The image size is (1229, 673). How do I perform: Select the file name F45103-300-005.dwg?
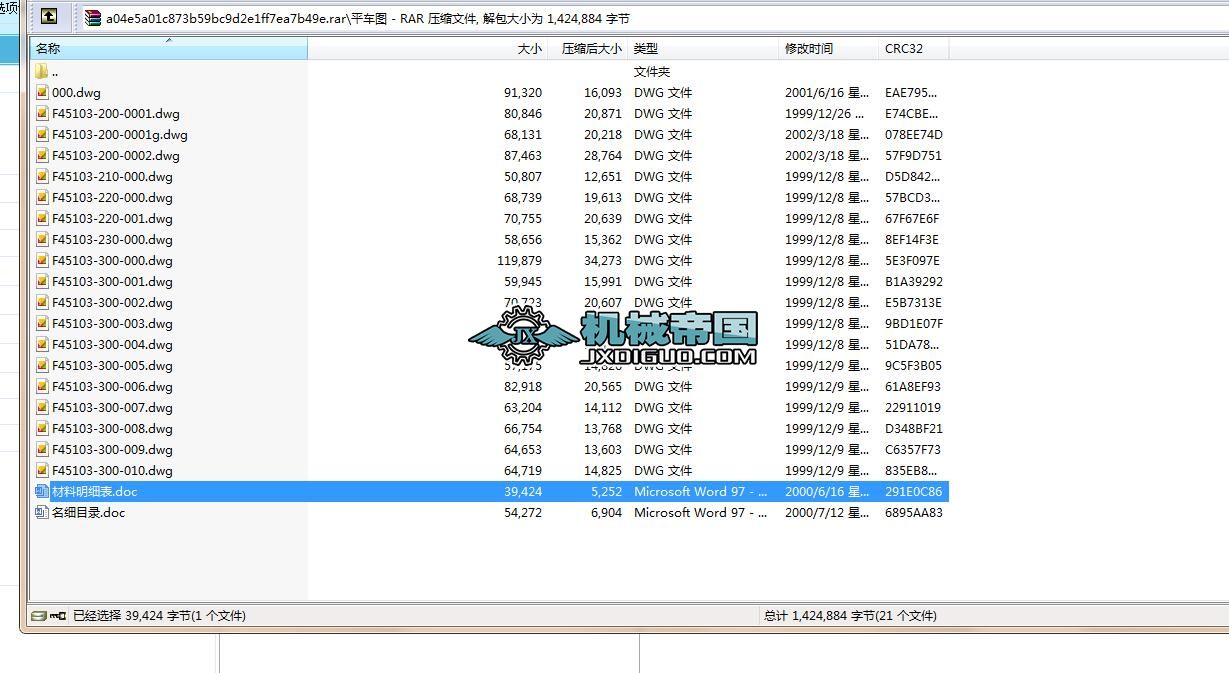click(x=112, y=365)
